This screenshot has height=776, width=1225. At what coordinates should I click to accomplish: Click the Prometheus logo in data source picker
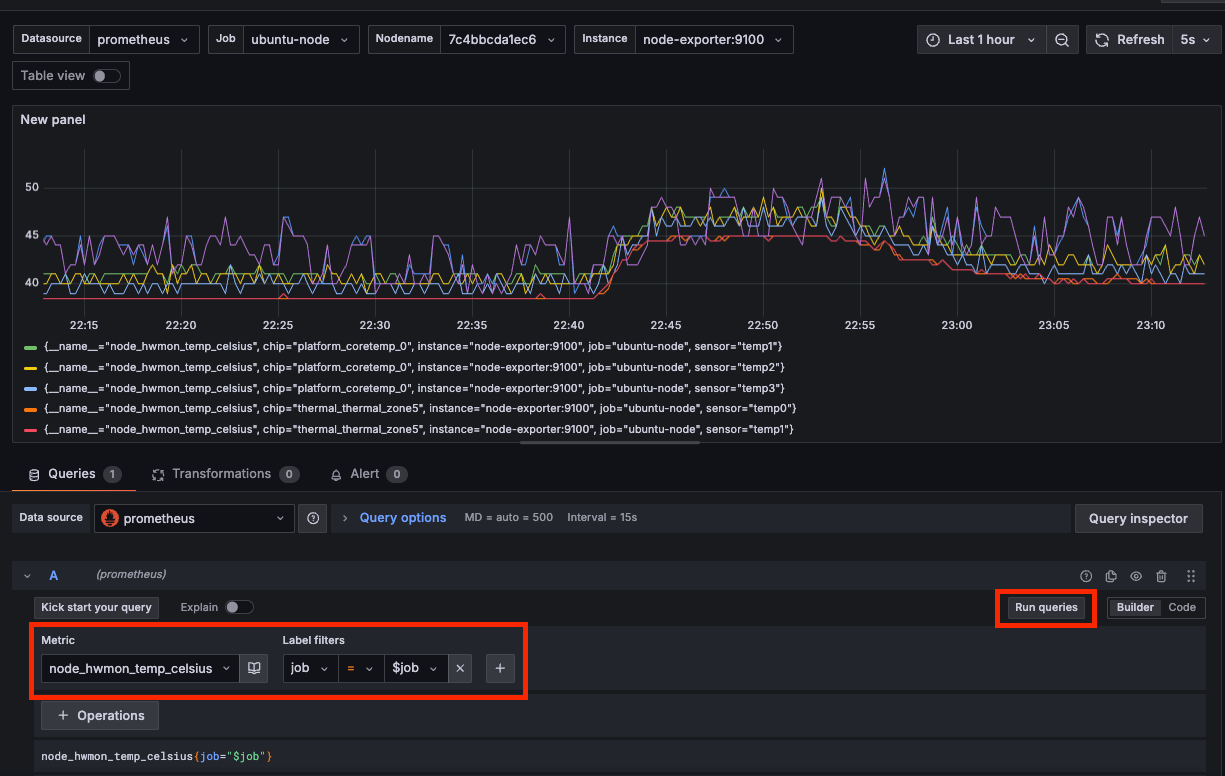point(110,518)
